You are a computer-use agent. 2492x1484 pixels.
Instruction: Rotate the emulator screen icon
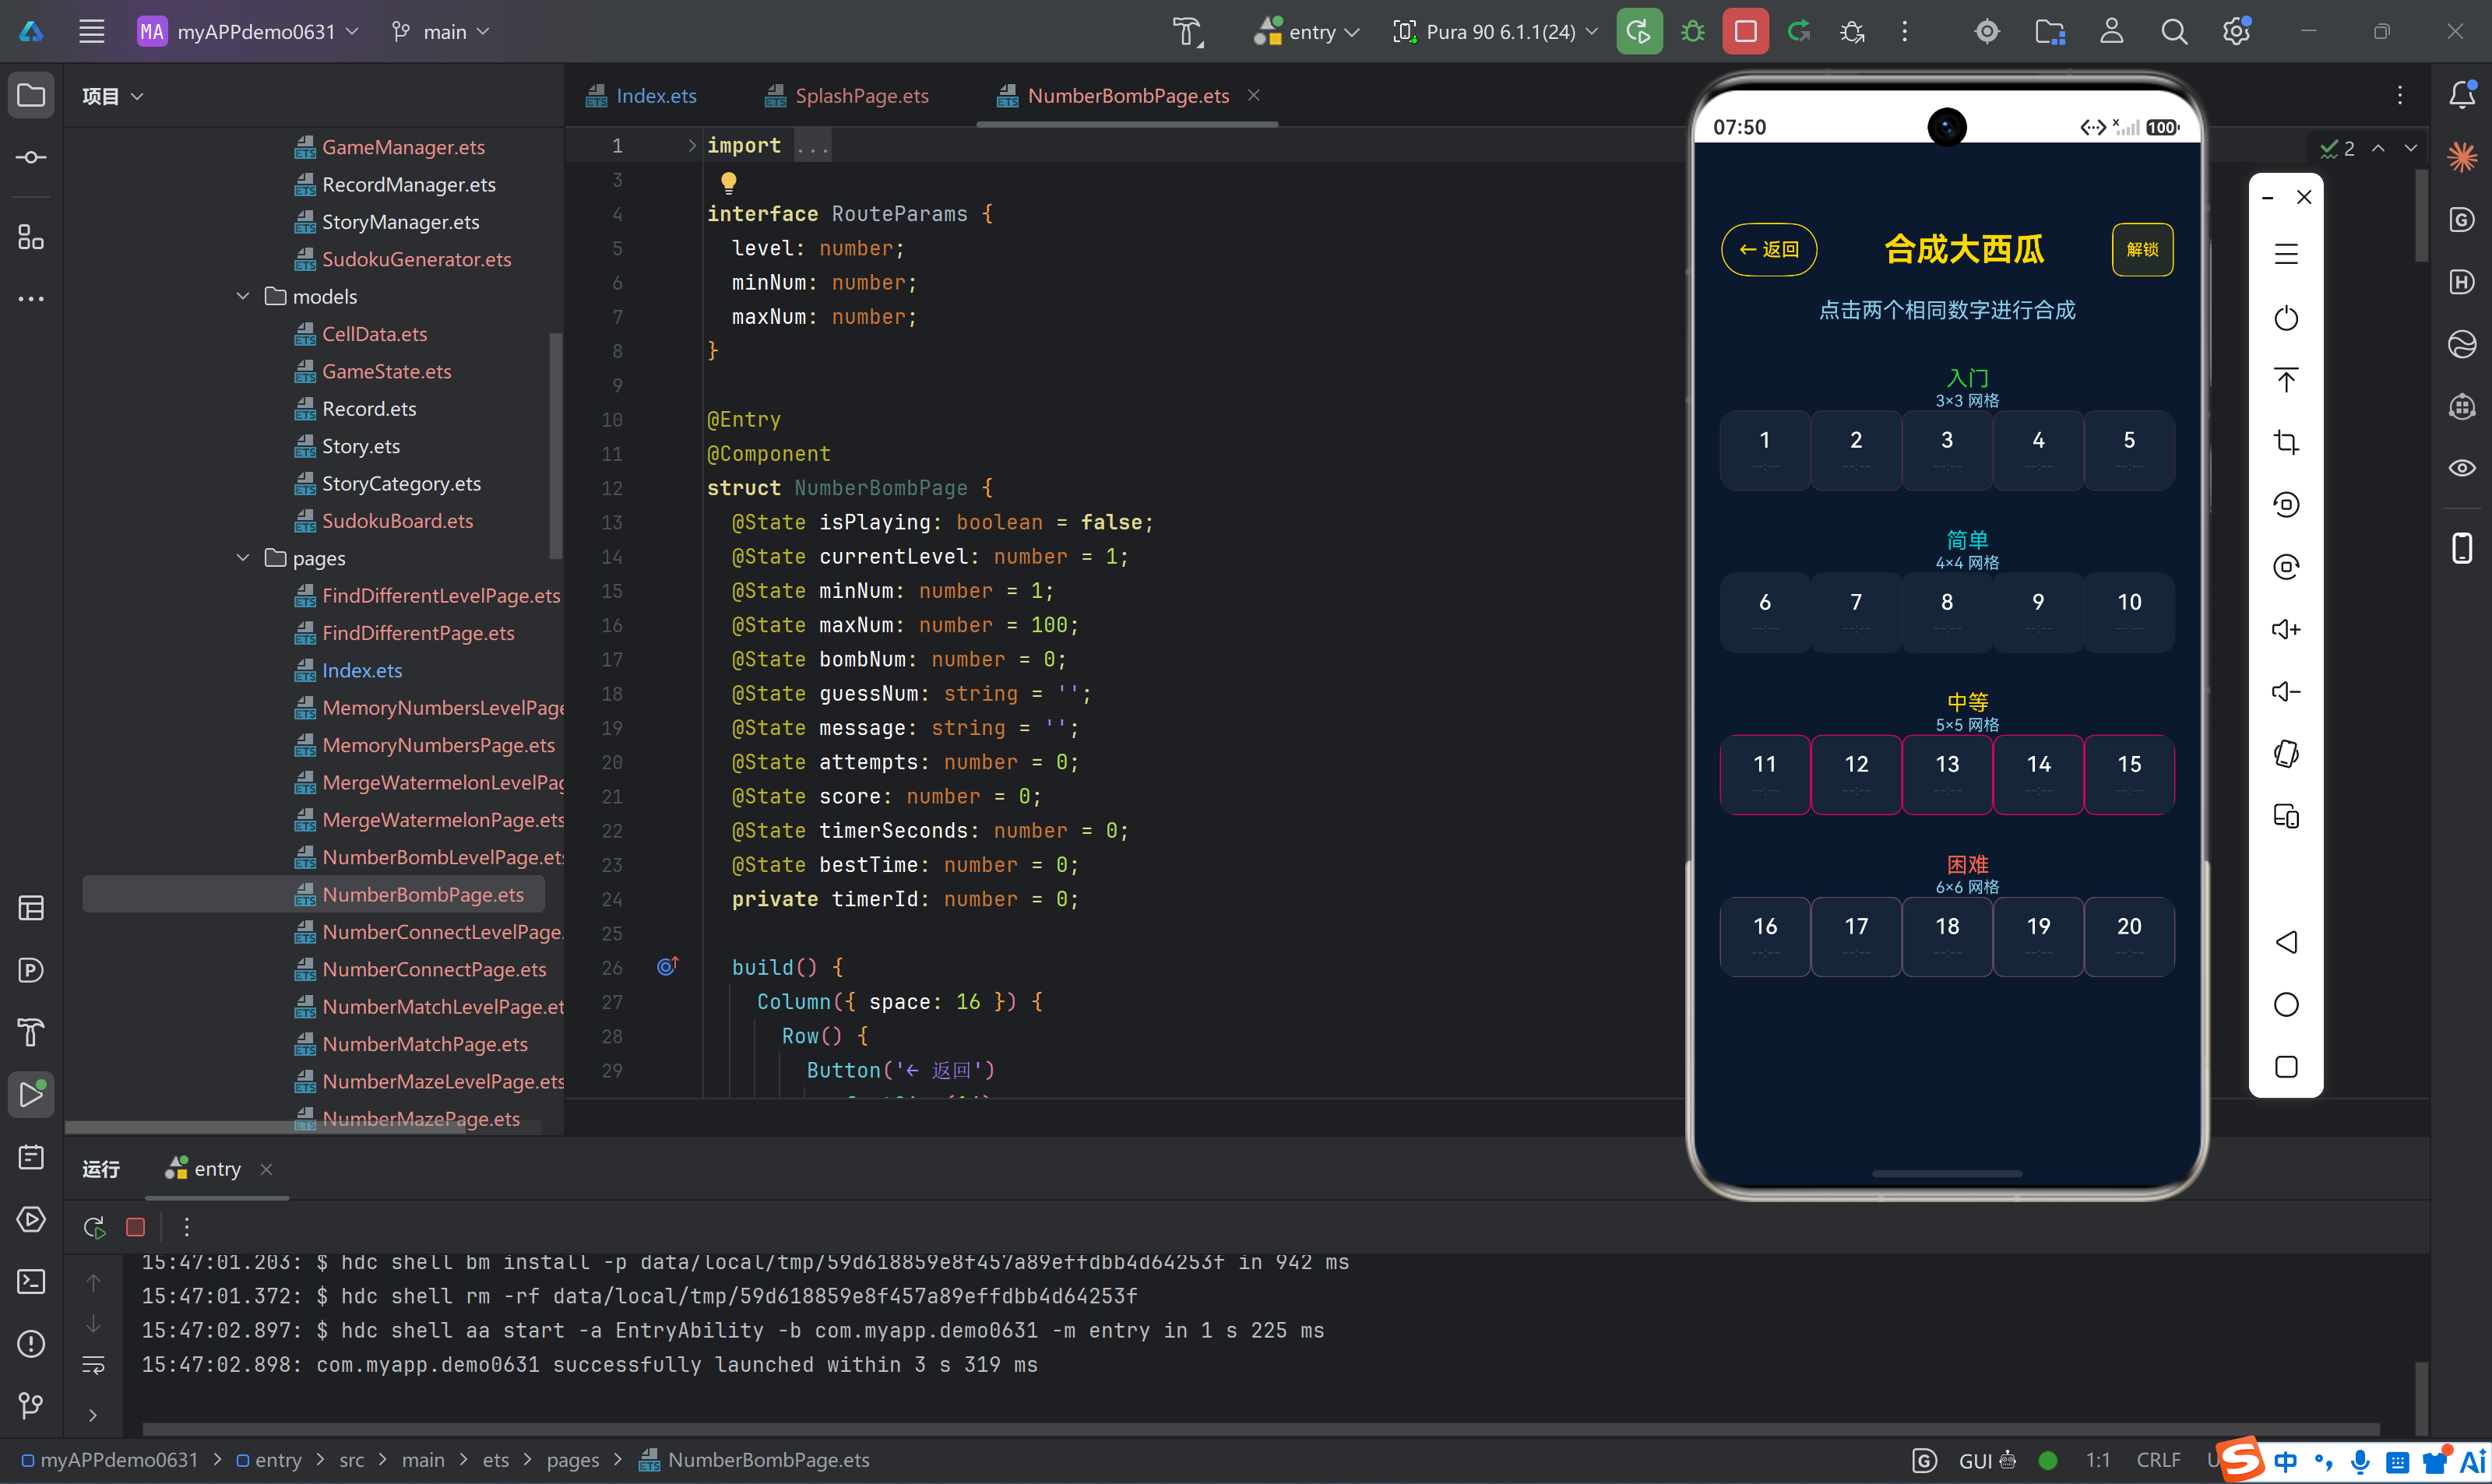pos(2286,754)
